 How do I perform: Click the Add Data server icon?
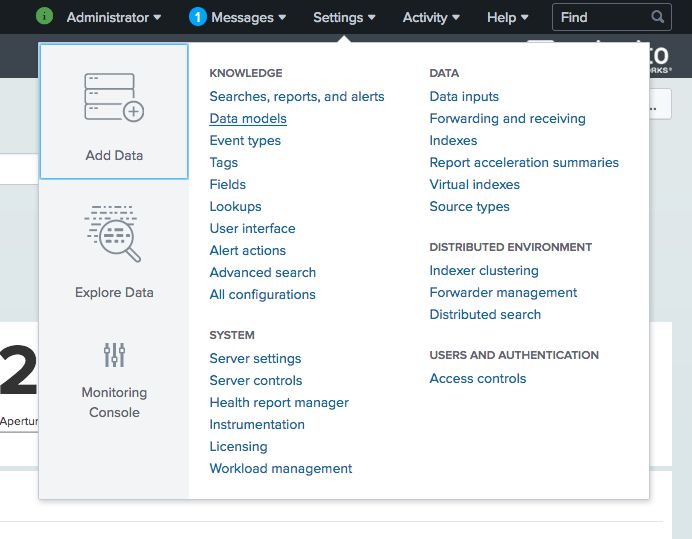114,98
